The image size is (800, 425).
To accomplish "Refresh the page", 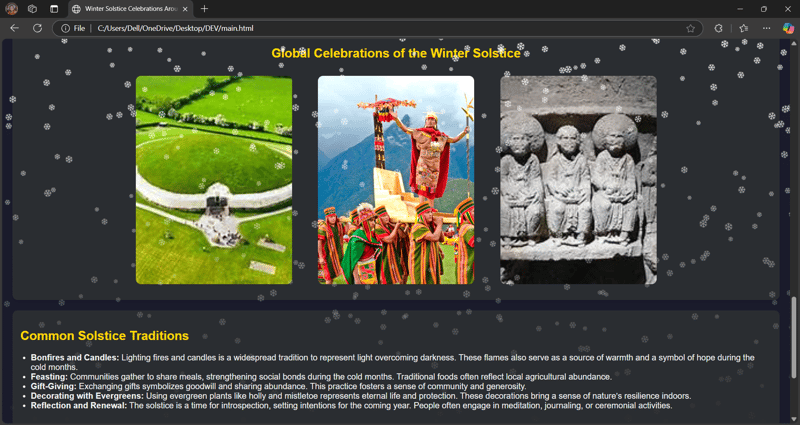I will pyautogui.click(x=37, y=28).
